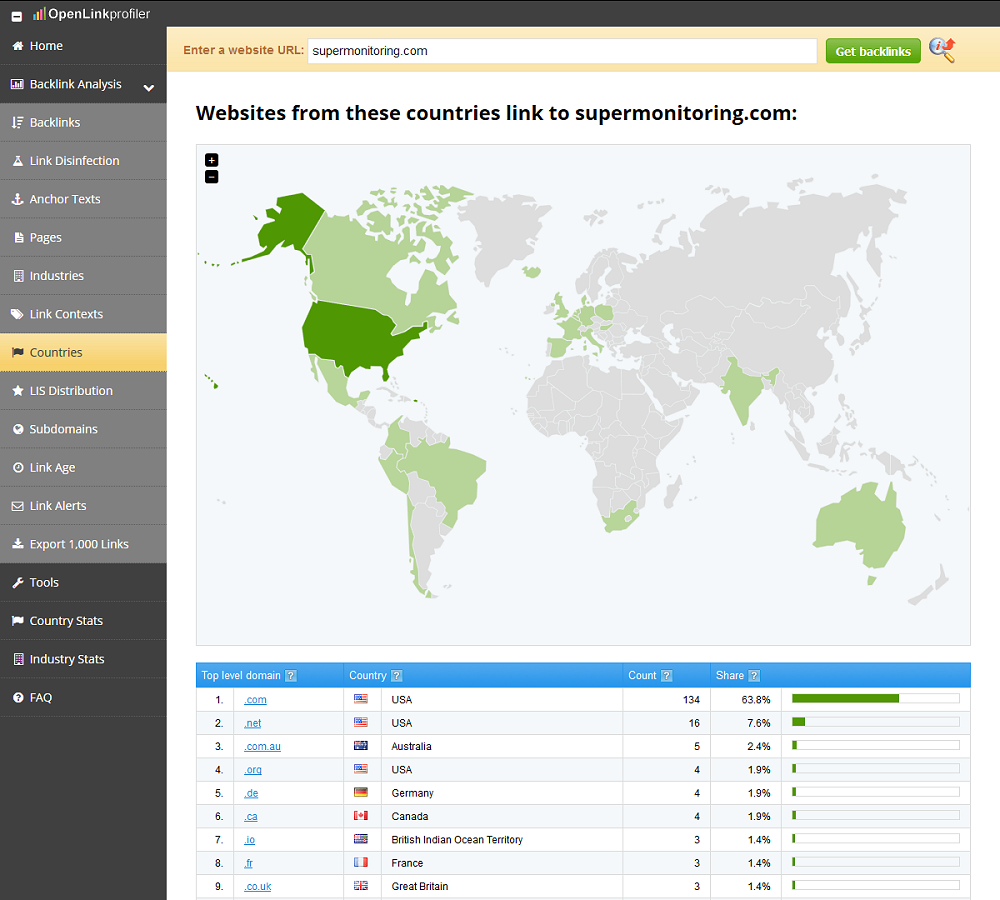Open the .com.au domain link
Viewport: 1000px width, 900px height.
[x=262, y=746]
